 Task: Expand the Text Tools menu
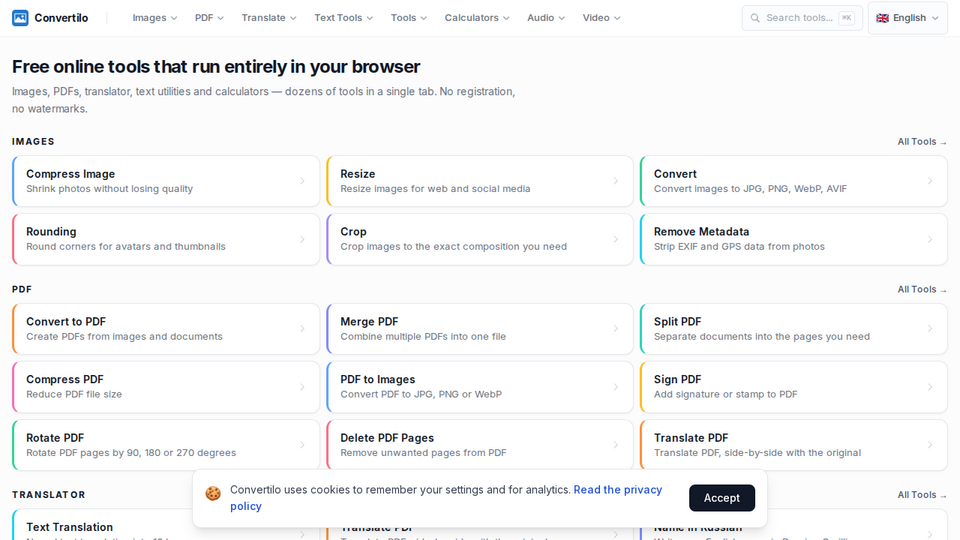pyautogui.click(x=343, y=18)
